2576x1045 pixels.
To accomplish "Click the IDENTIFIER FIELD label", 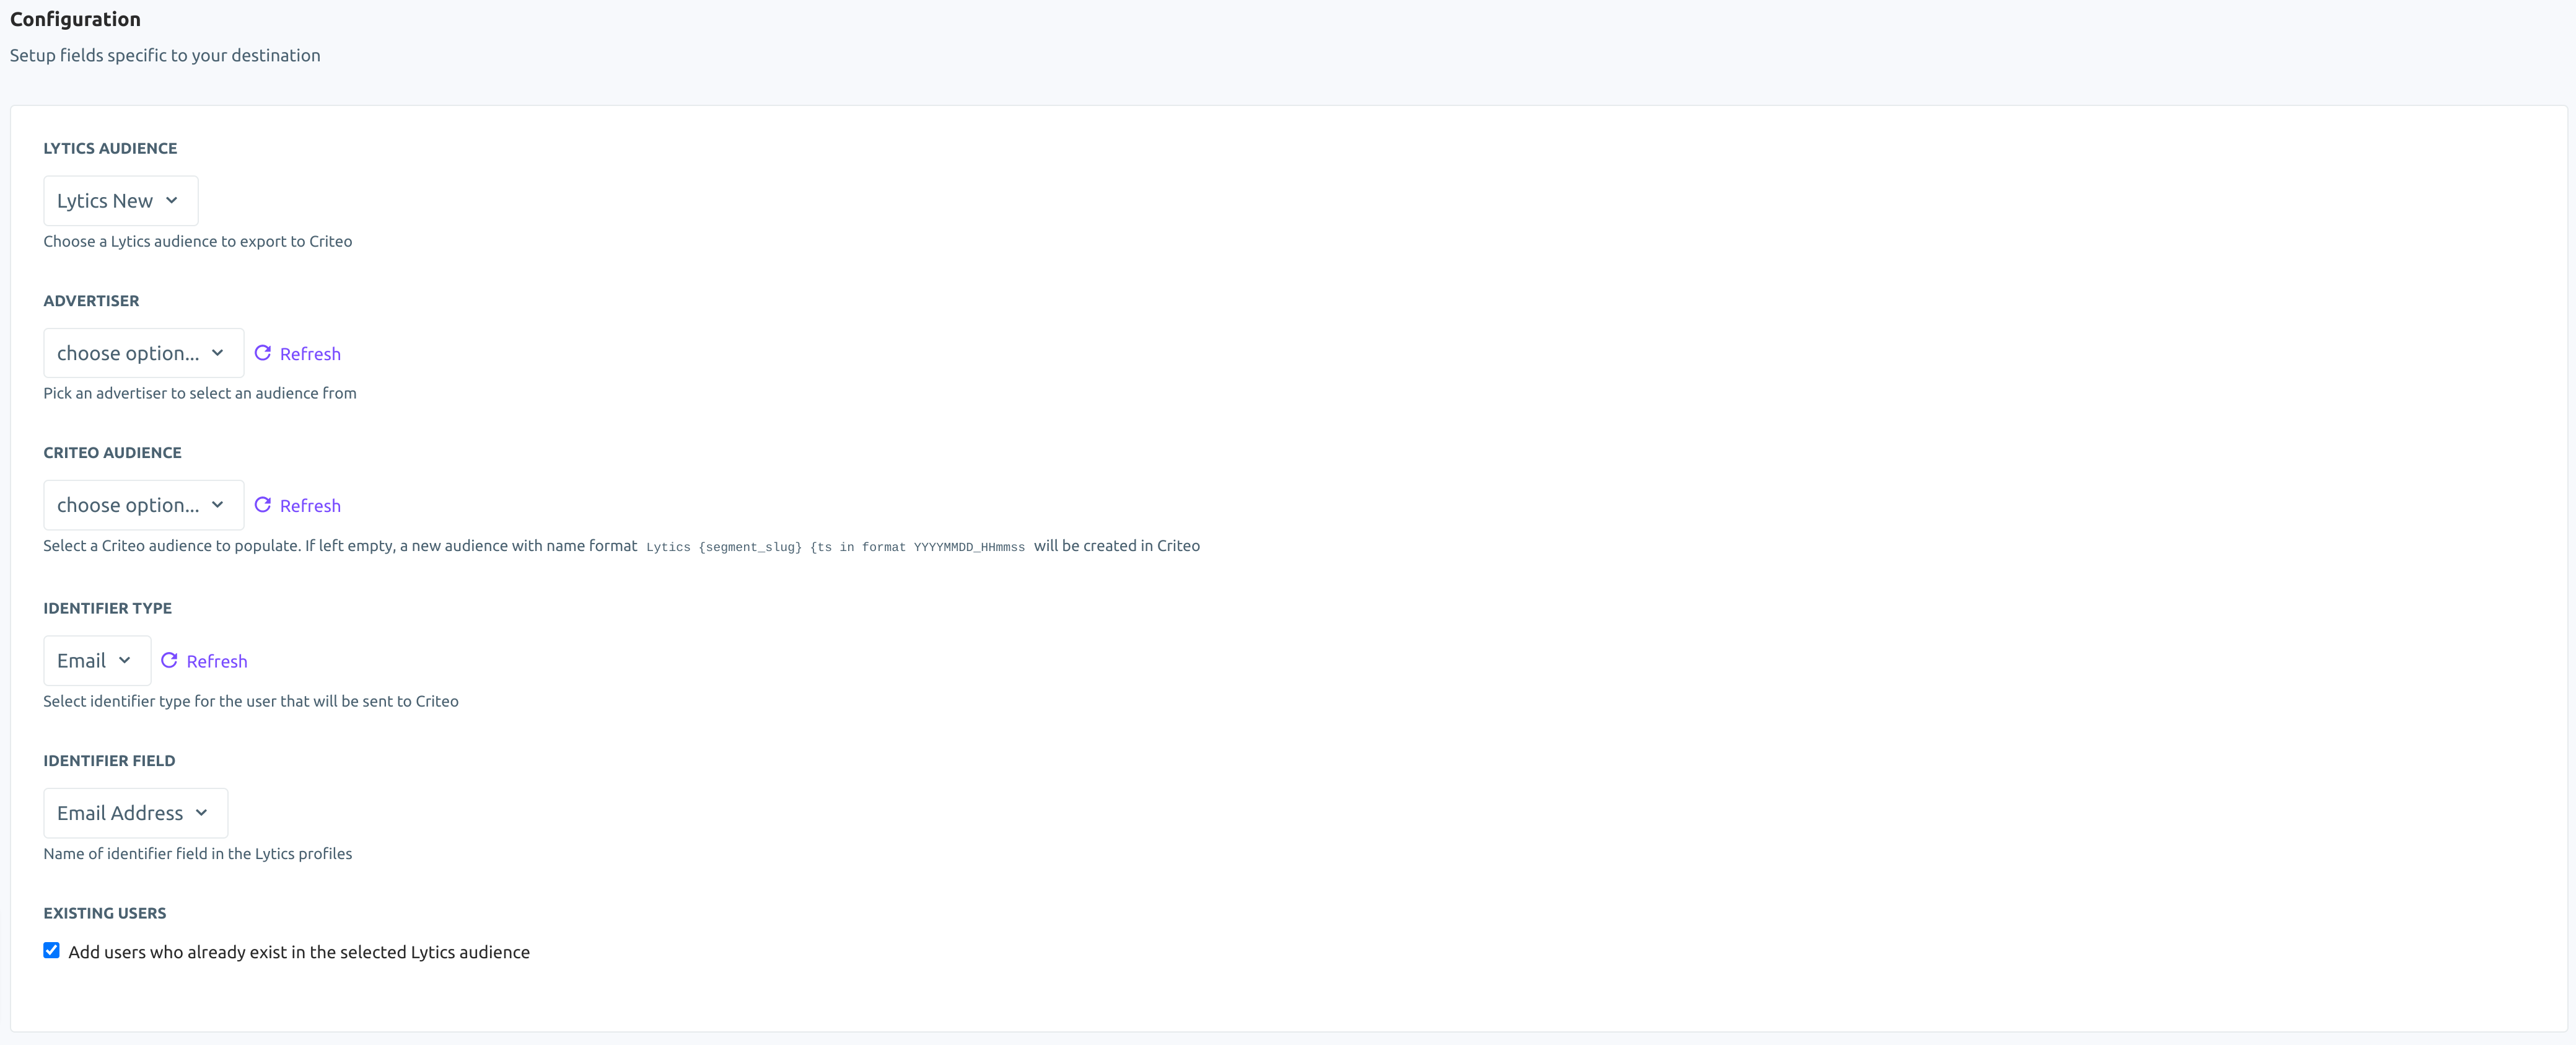I will (x=109, y=761).
